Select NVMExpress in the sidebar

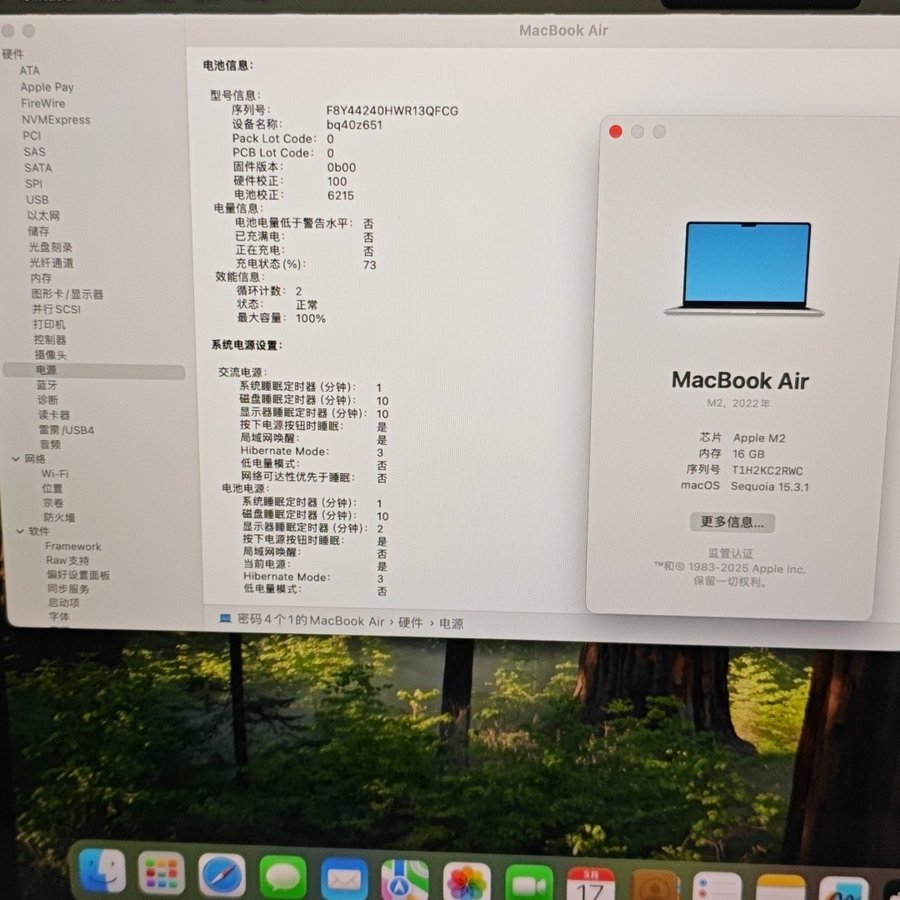(56, 120)
